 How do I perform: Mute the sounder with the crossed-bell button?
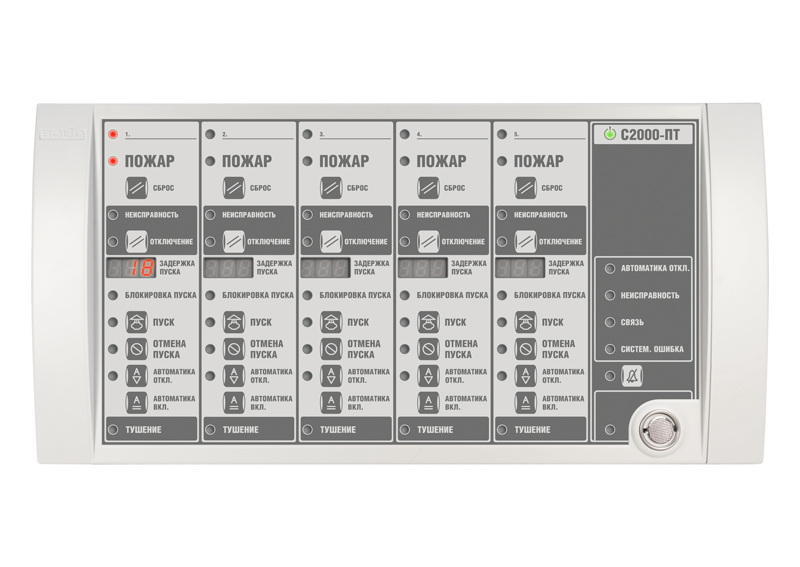[632, 376]
